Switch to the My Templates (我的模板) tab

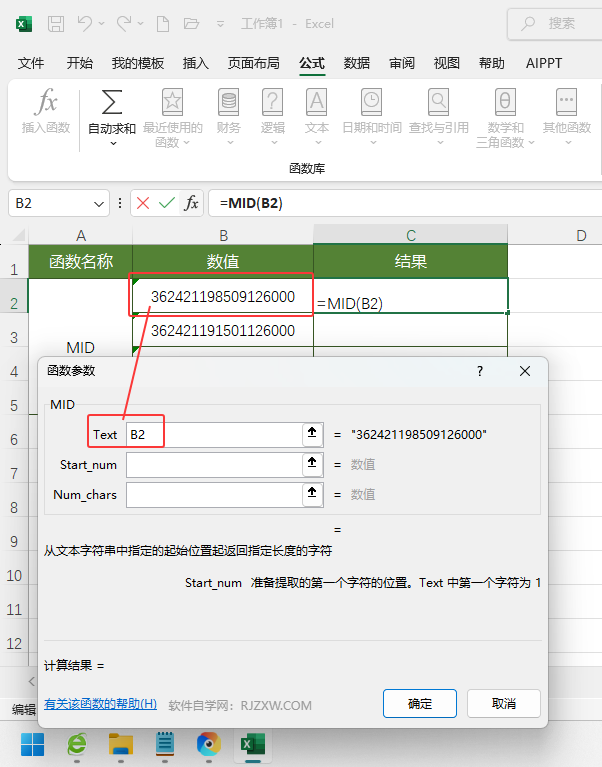(137, 63)
